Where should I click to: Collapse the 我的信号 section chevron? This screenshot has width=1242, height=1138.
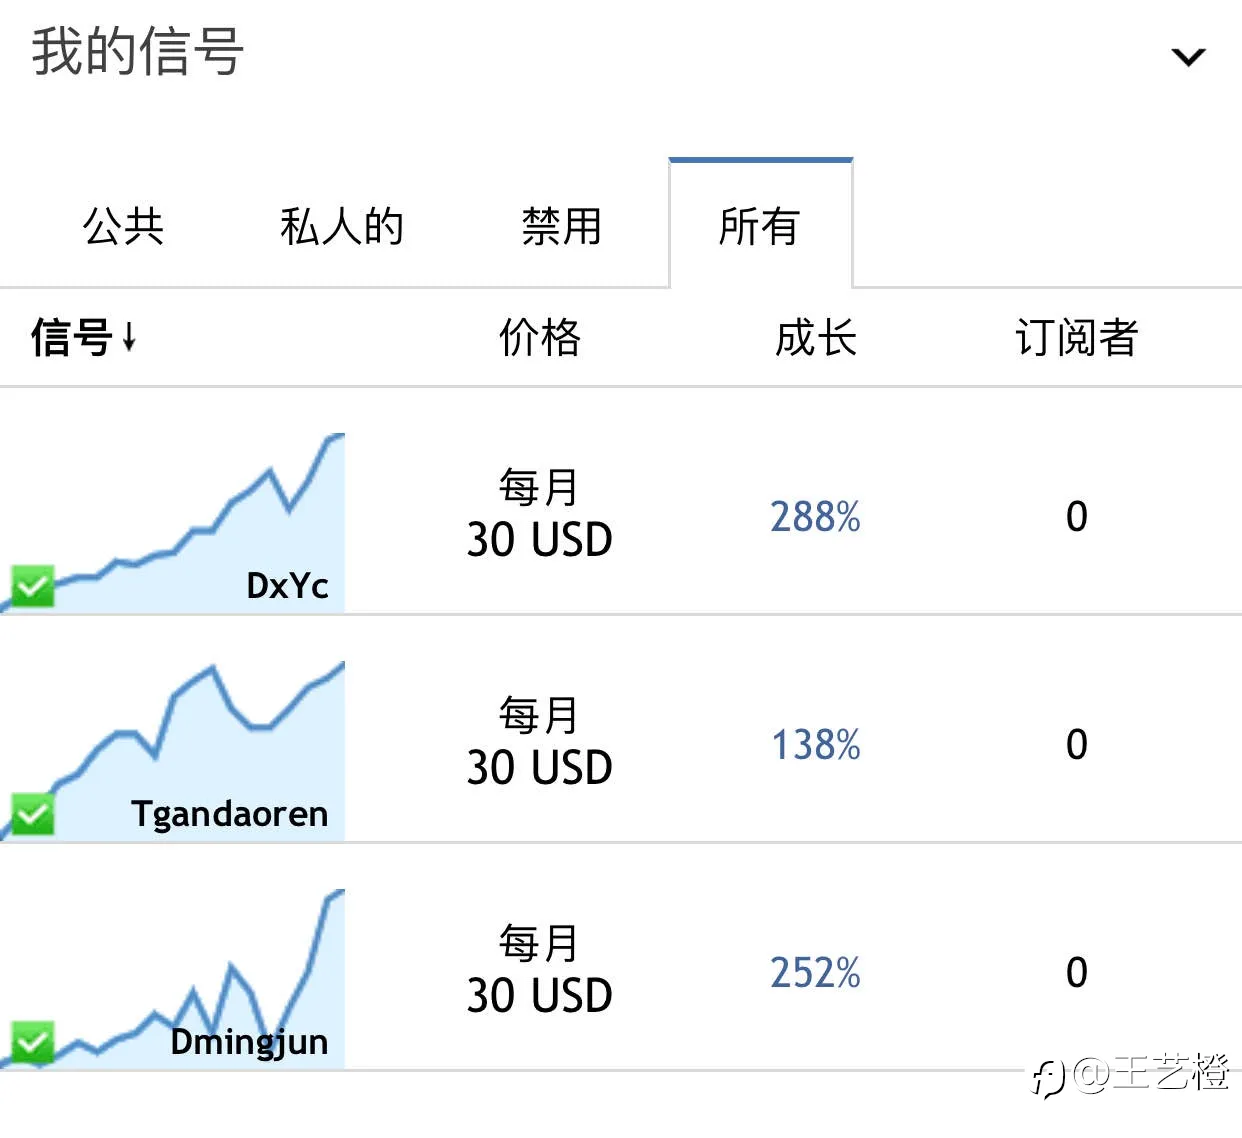pos(1188,56)
